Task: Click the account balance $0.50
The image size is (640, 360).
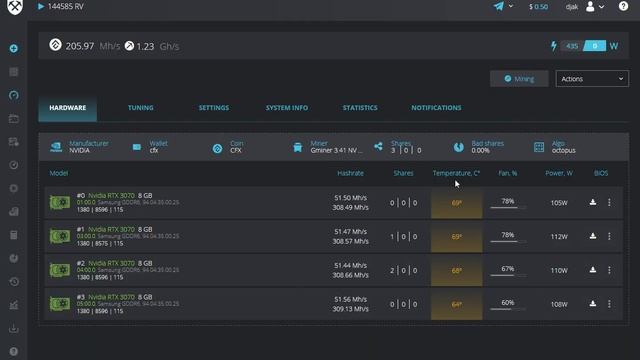Action: (x=538, y=7)
